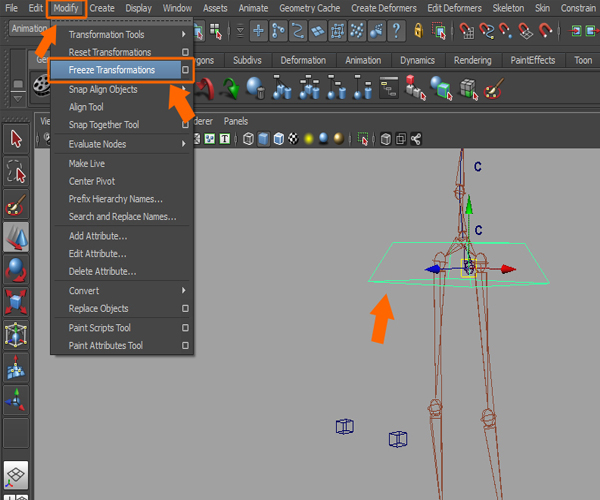600x500 pixels.
Task: Switch to single perspective layout icon
Action: point(16,475)
